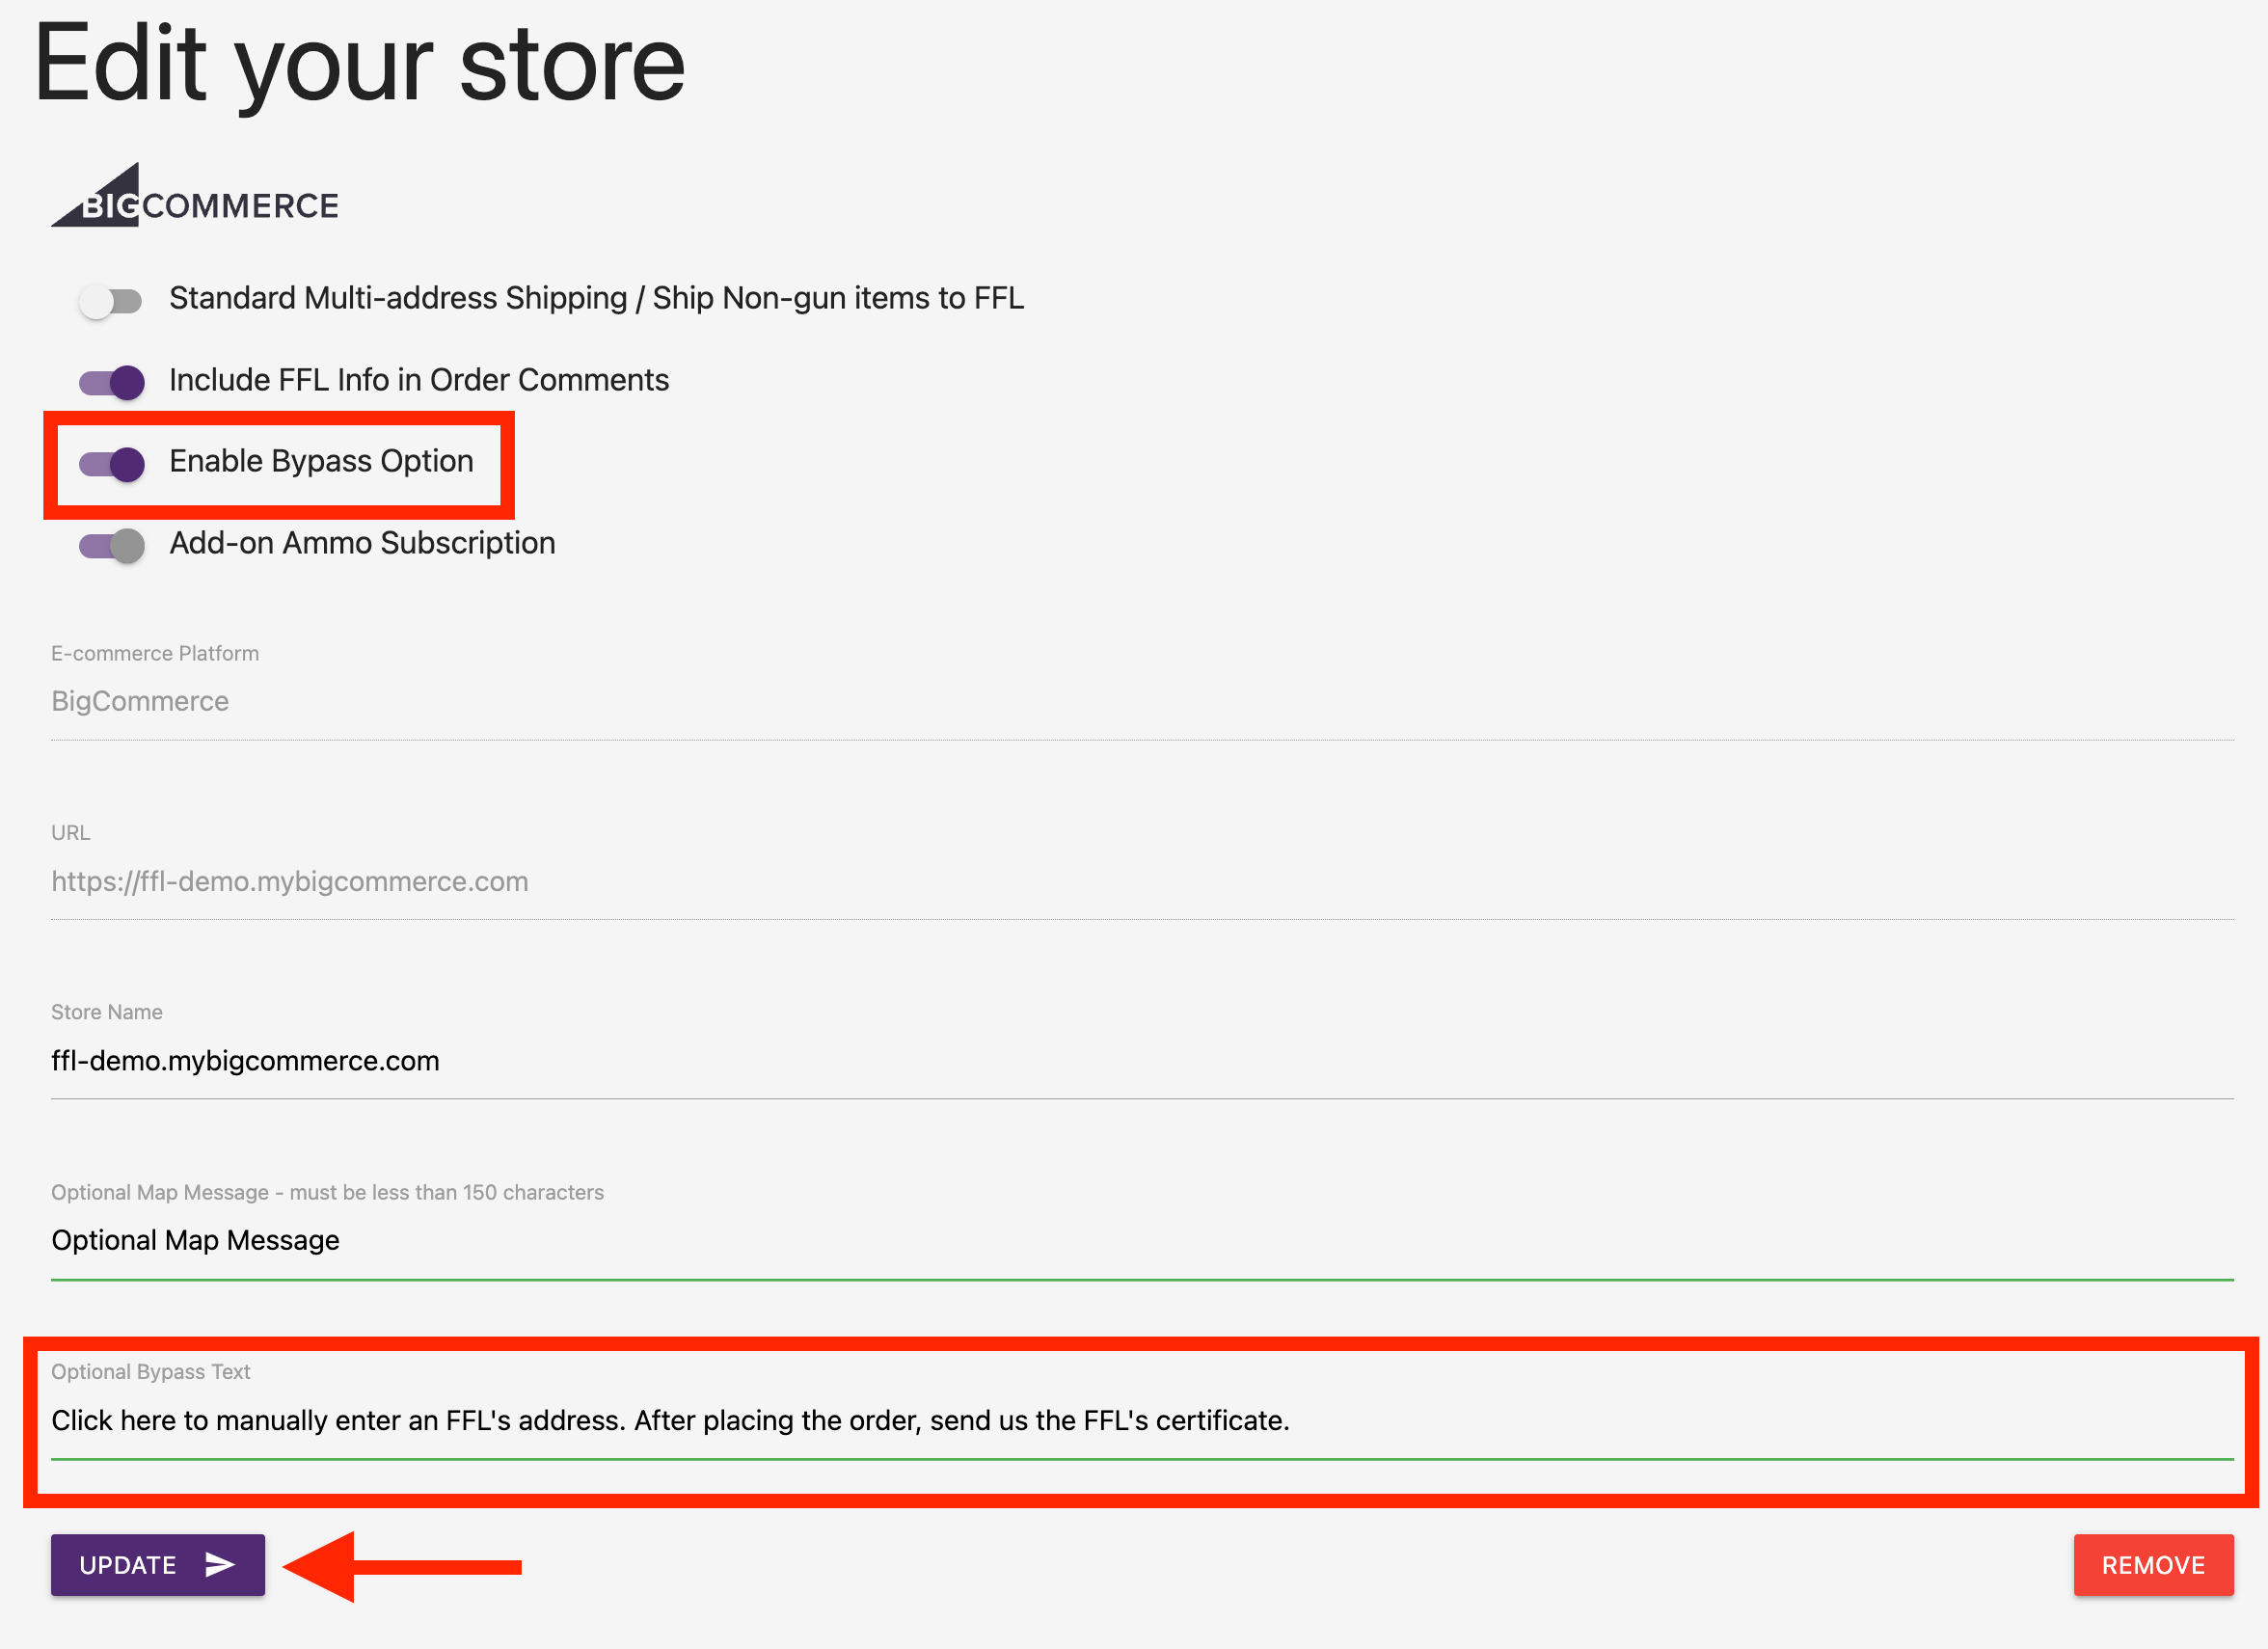
Task: Click the Optional Bypass Text input
Action: pyautogui.click(x=1142, y=1420)
